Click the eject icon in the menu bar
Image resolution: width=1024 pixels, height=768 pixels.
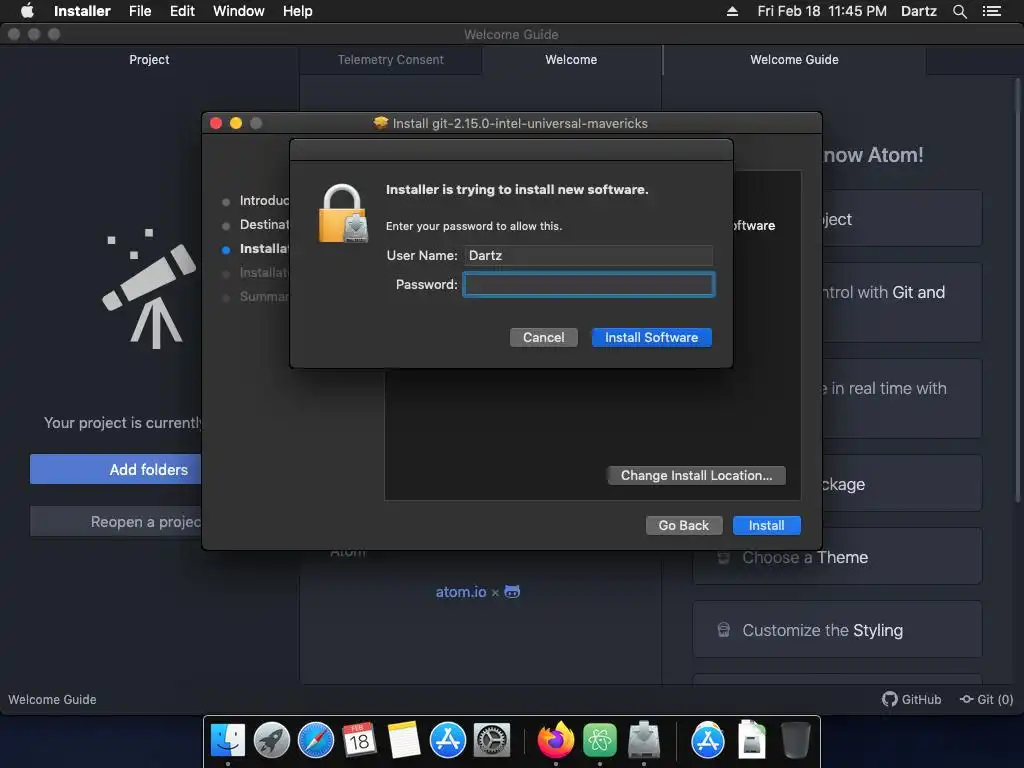tap(732, 11)
